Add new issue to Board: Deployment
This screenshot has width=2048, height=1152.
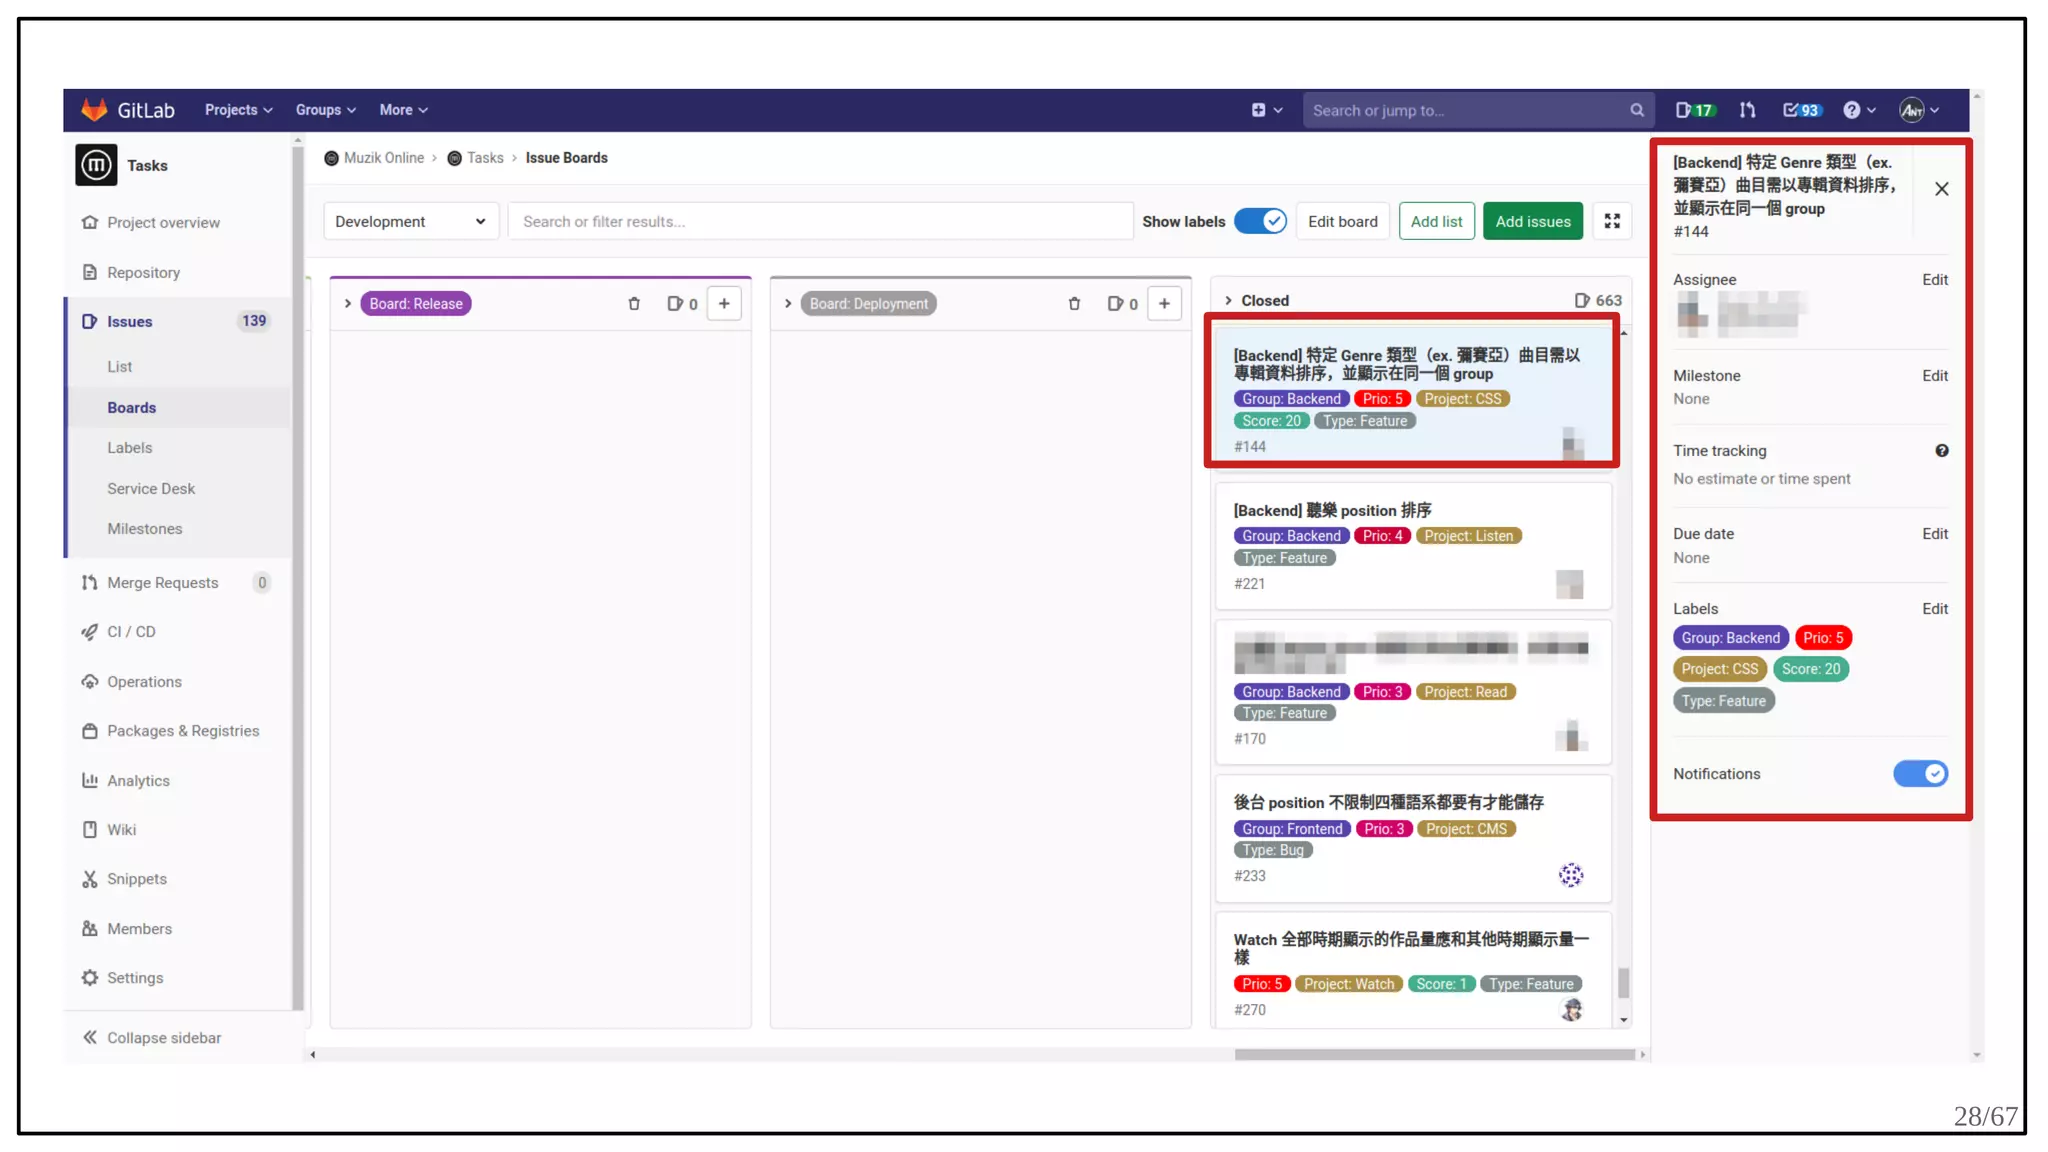1164,304
